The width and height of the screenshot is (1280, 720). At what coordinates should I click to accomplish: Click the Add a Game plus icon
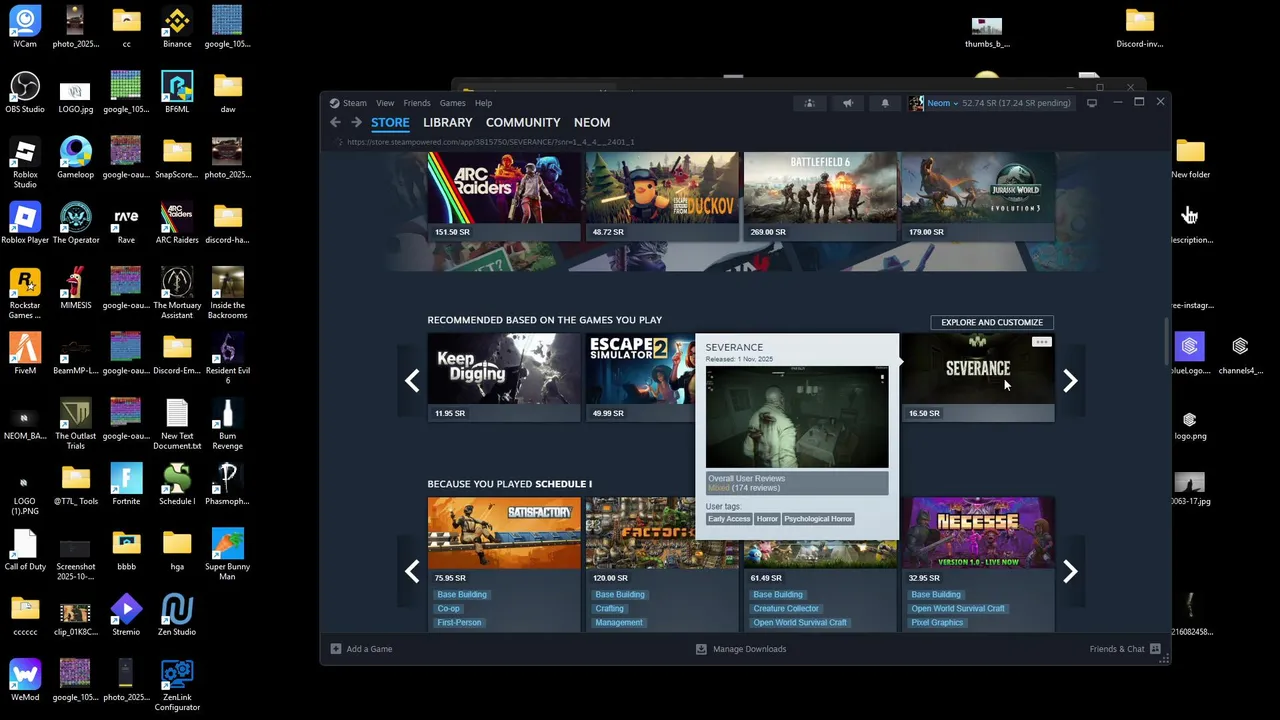coord(336,649)
